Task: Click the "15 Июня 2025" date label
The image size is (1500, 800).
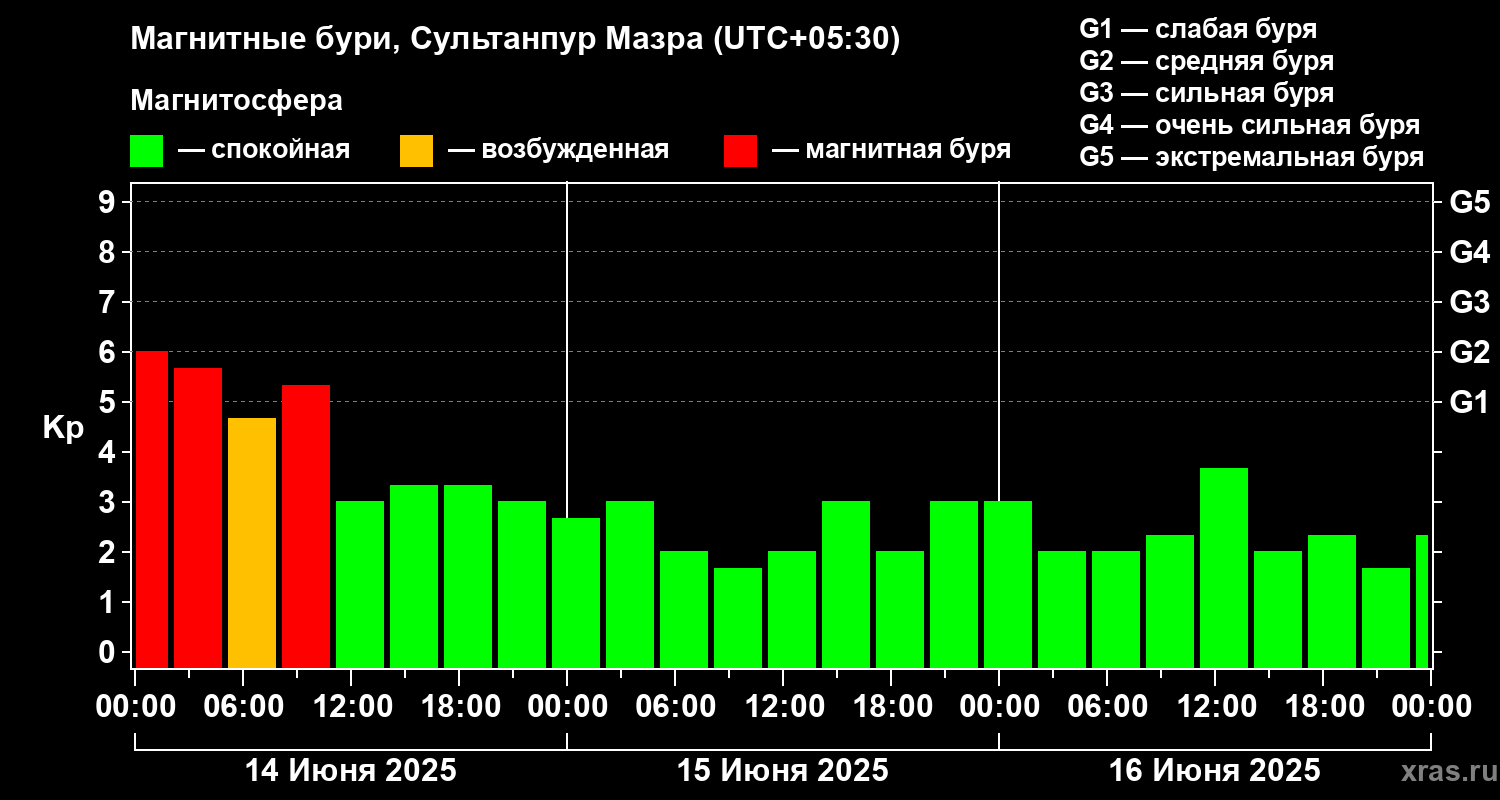Action: (783, 771)
